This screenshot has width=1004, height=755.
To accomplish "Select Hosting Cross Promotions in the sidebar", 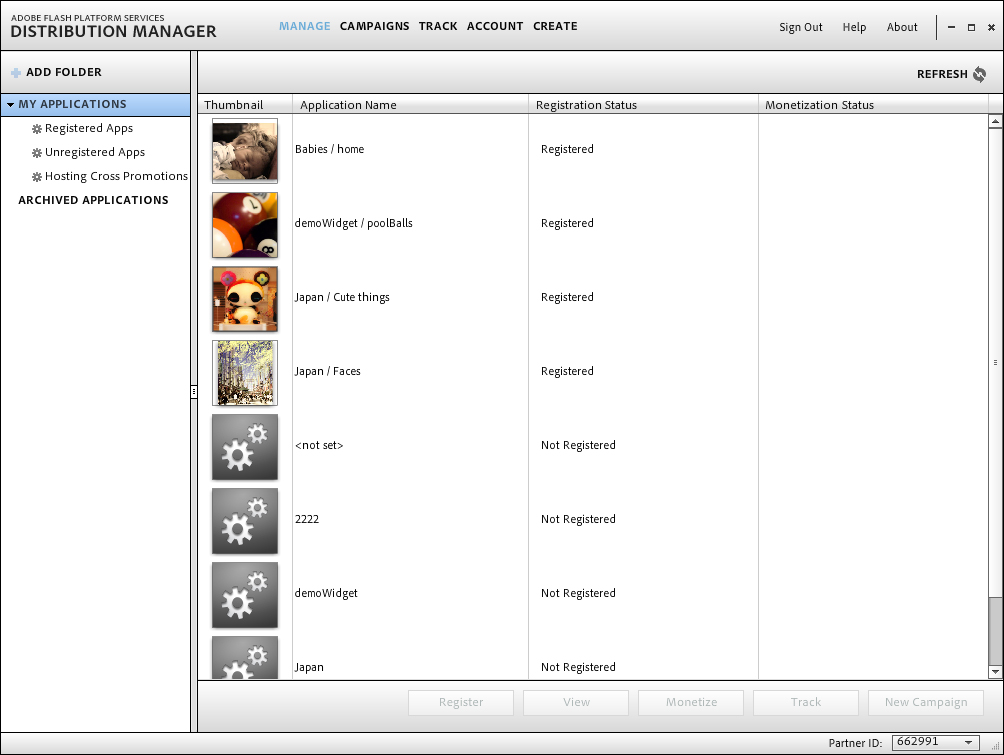I will [x=117, y=176].
